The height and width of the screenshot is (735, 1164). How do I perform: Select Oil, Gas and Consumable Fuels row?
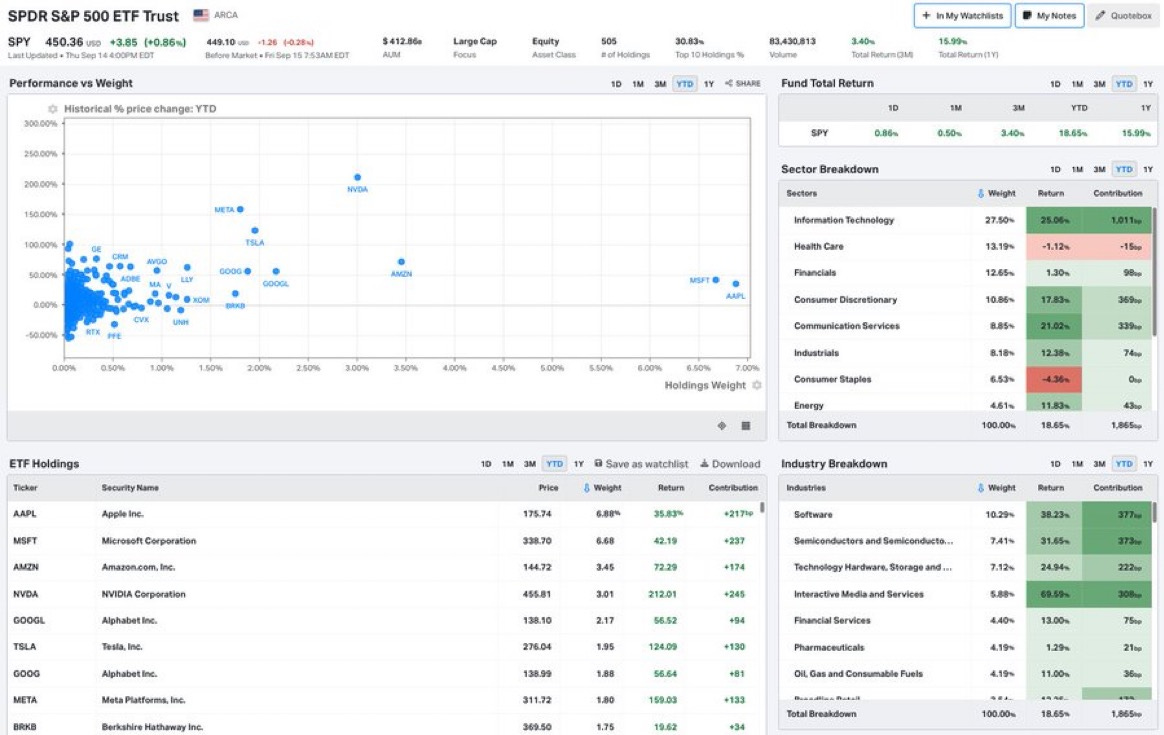pos(965,674)
